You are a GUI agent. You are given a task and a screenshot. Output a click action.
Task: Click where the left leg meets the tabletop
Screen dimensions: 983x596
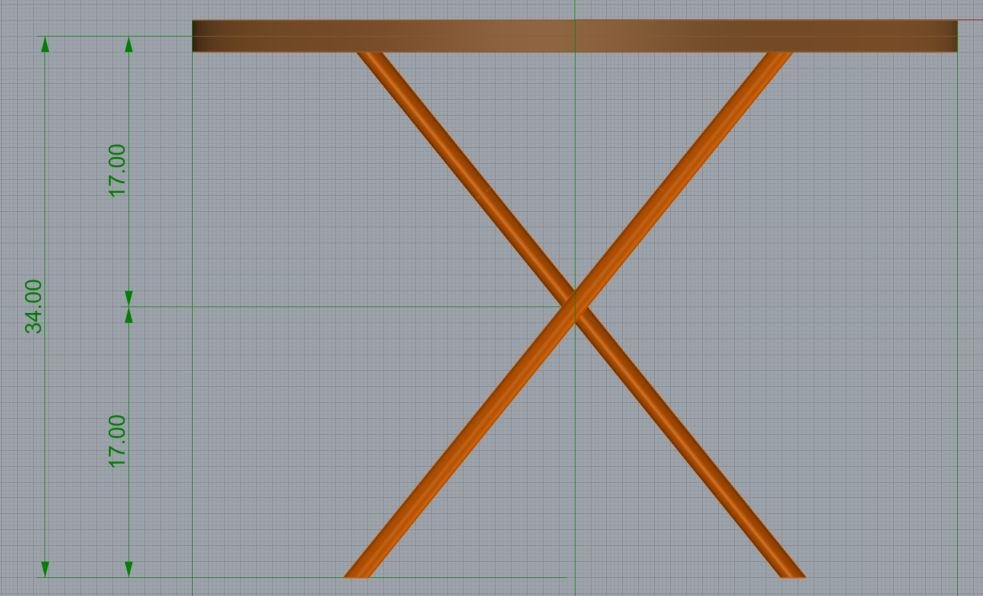tap(372, 56)
